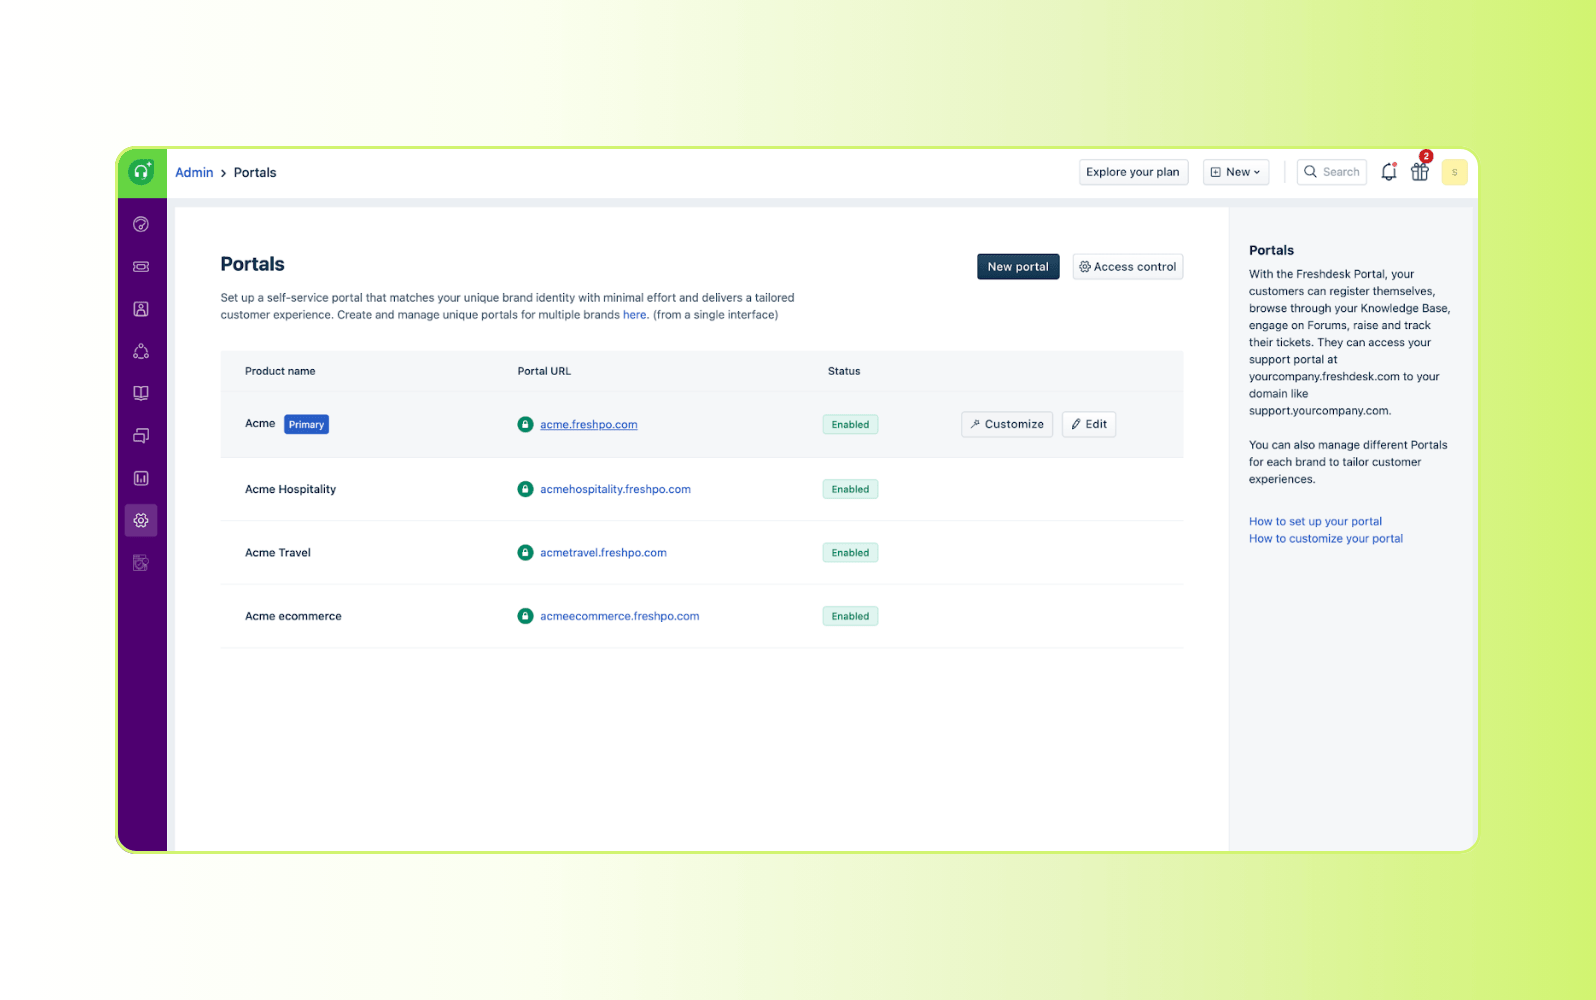Click the Status column header
This screenshot has height=1000, width=1596.
(x=844, y=371)
